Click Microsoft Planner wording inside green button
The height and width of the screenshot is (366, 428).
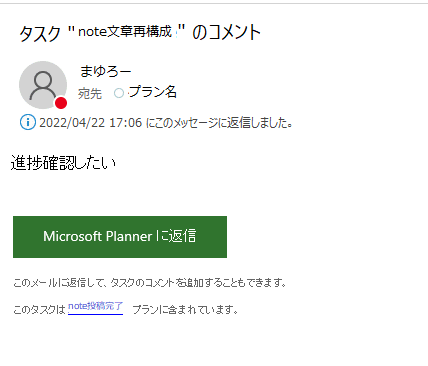[98, 236]
